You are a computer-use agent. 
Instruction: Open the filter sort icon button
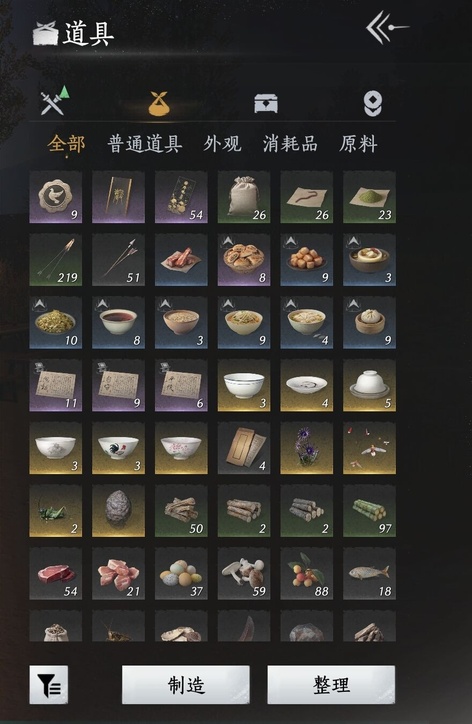[x=49, y=685]
